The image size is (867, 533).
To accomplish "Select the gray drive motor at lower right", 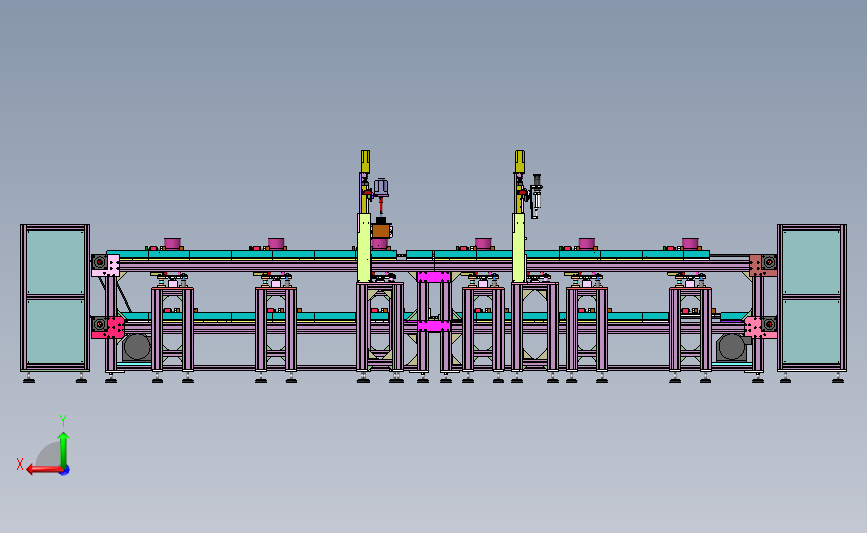I will (731, 347).
